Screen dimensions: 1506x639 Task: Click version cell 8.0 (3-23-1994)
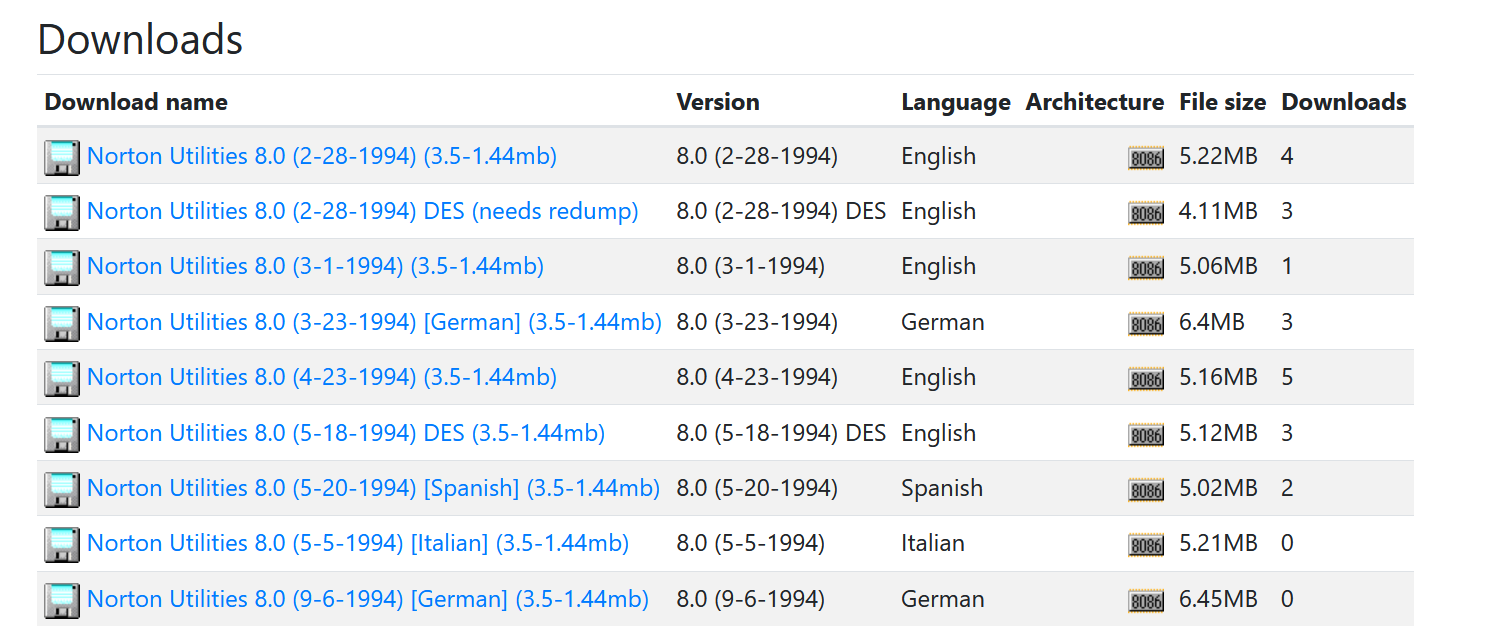757,322
